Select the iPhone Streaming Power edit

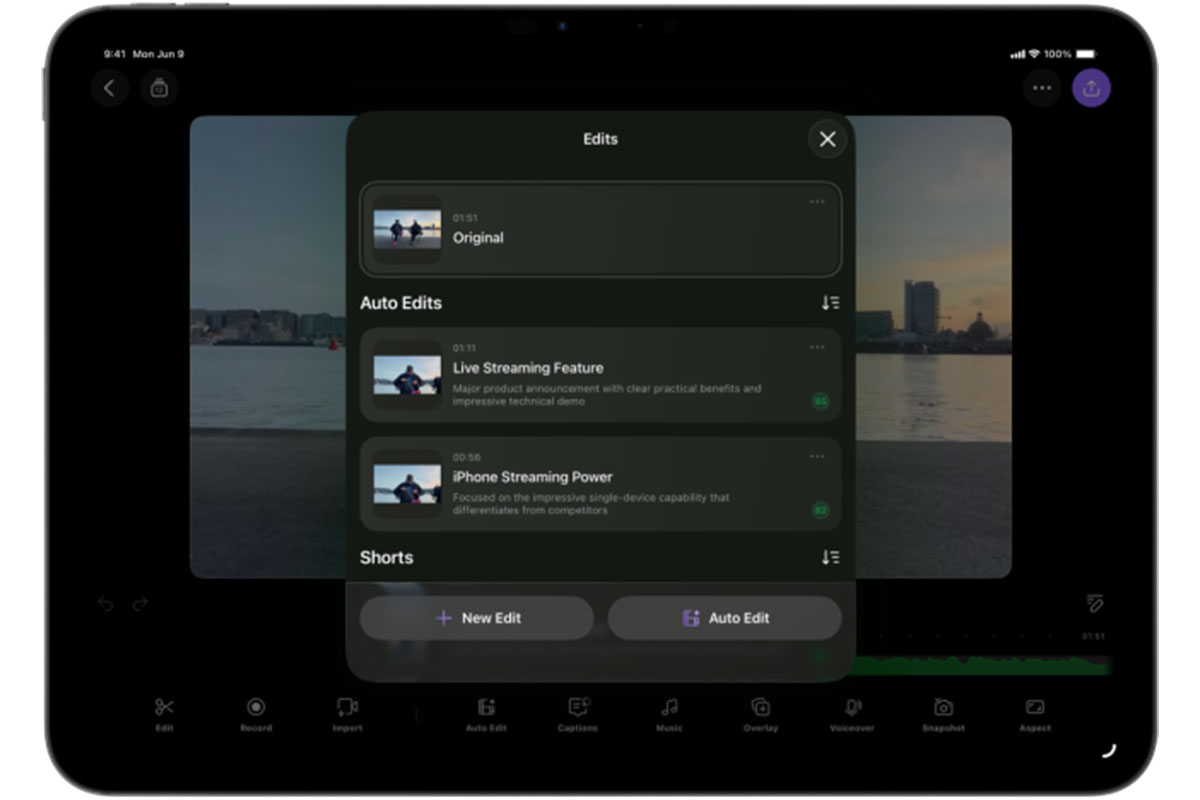tap(600, 484)
